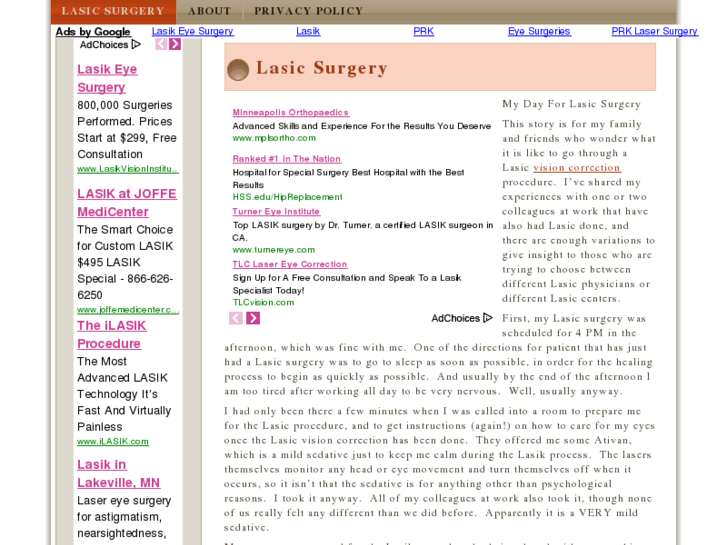The height and width of the screenshot is (545, 727).
Task: Visit the www.iLASIK.com link
Action: coord(113,442)
